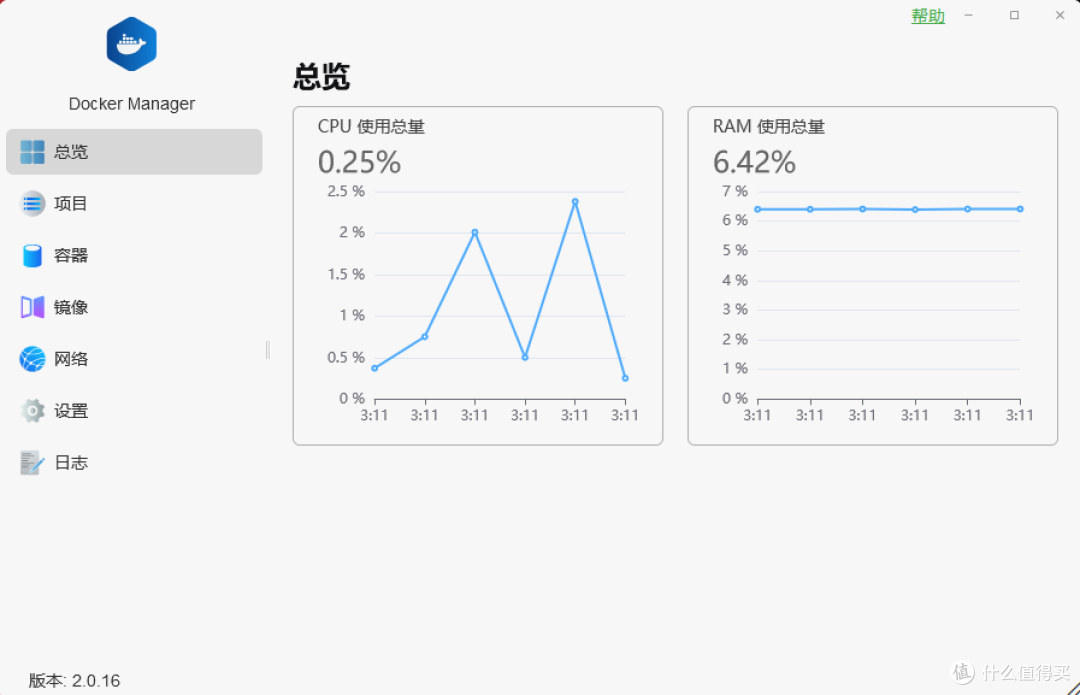Click the Docker Manager whale logo

click(132, 44)
